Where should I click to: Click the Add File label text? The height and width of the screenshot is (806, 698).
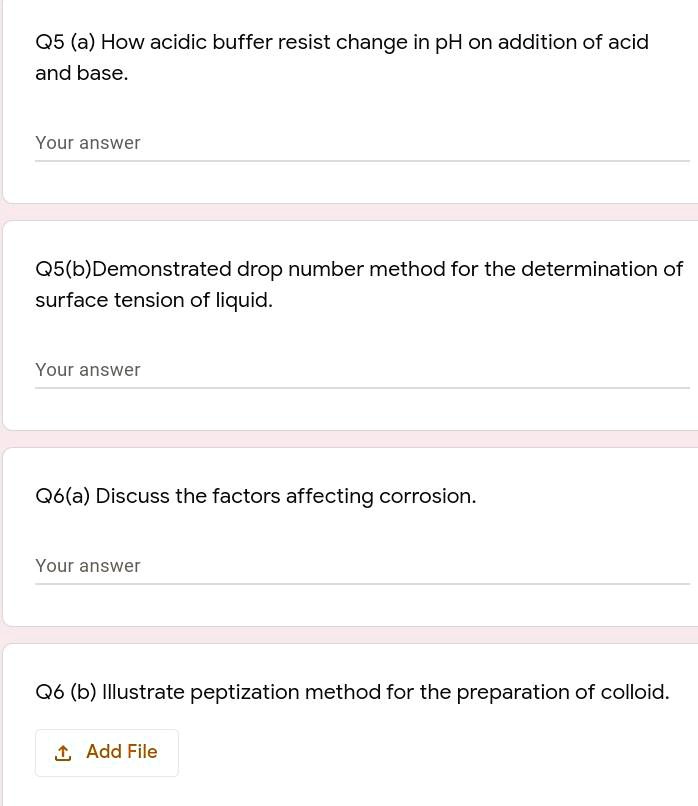[x=121, y=752]
